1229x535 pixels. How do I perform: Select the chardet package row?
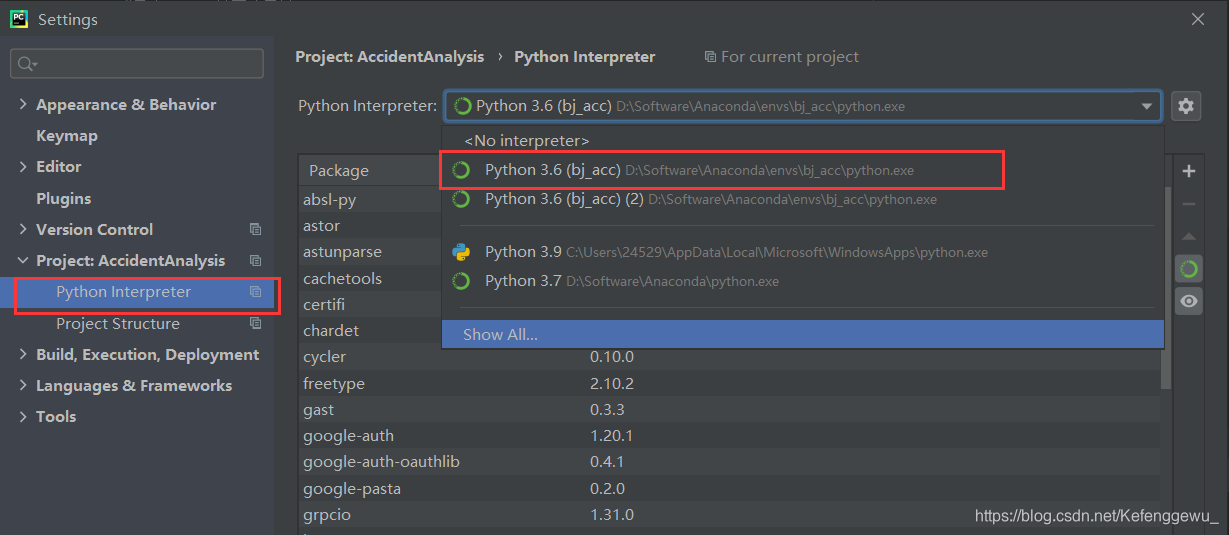click(370, 330)
